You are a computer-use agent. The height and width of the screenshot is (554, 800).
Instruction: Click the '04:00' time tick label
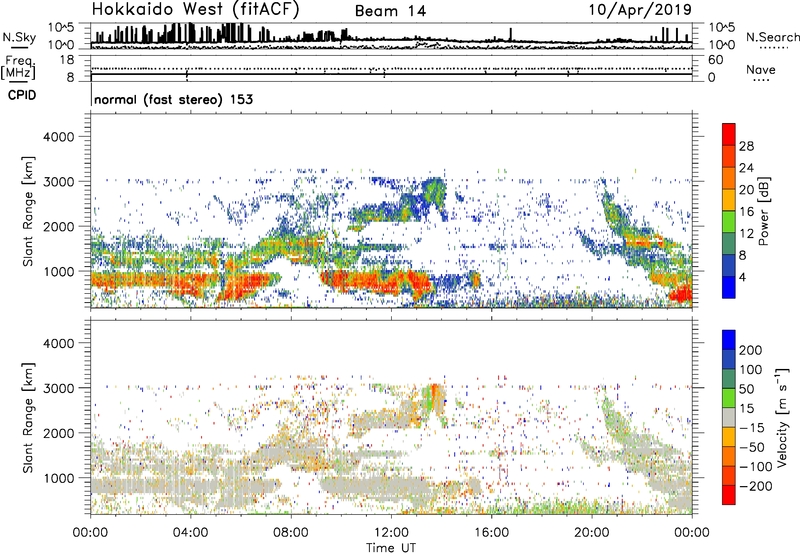click(190, 533)
